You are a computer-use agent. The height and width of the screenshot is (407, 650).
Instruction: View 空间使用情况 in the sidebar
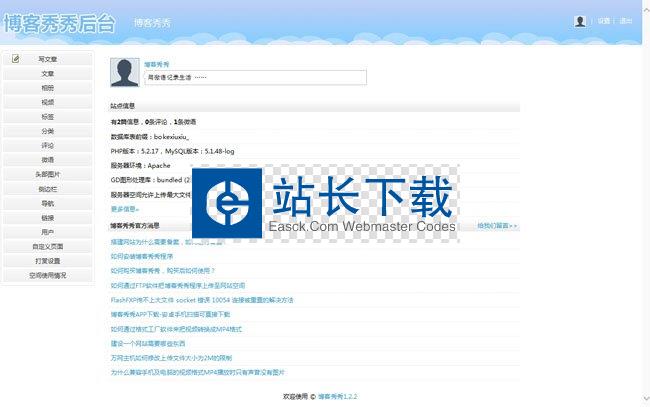pyautogui.click(x=48, y=275)
